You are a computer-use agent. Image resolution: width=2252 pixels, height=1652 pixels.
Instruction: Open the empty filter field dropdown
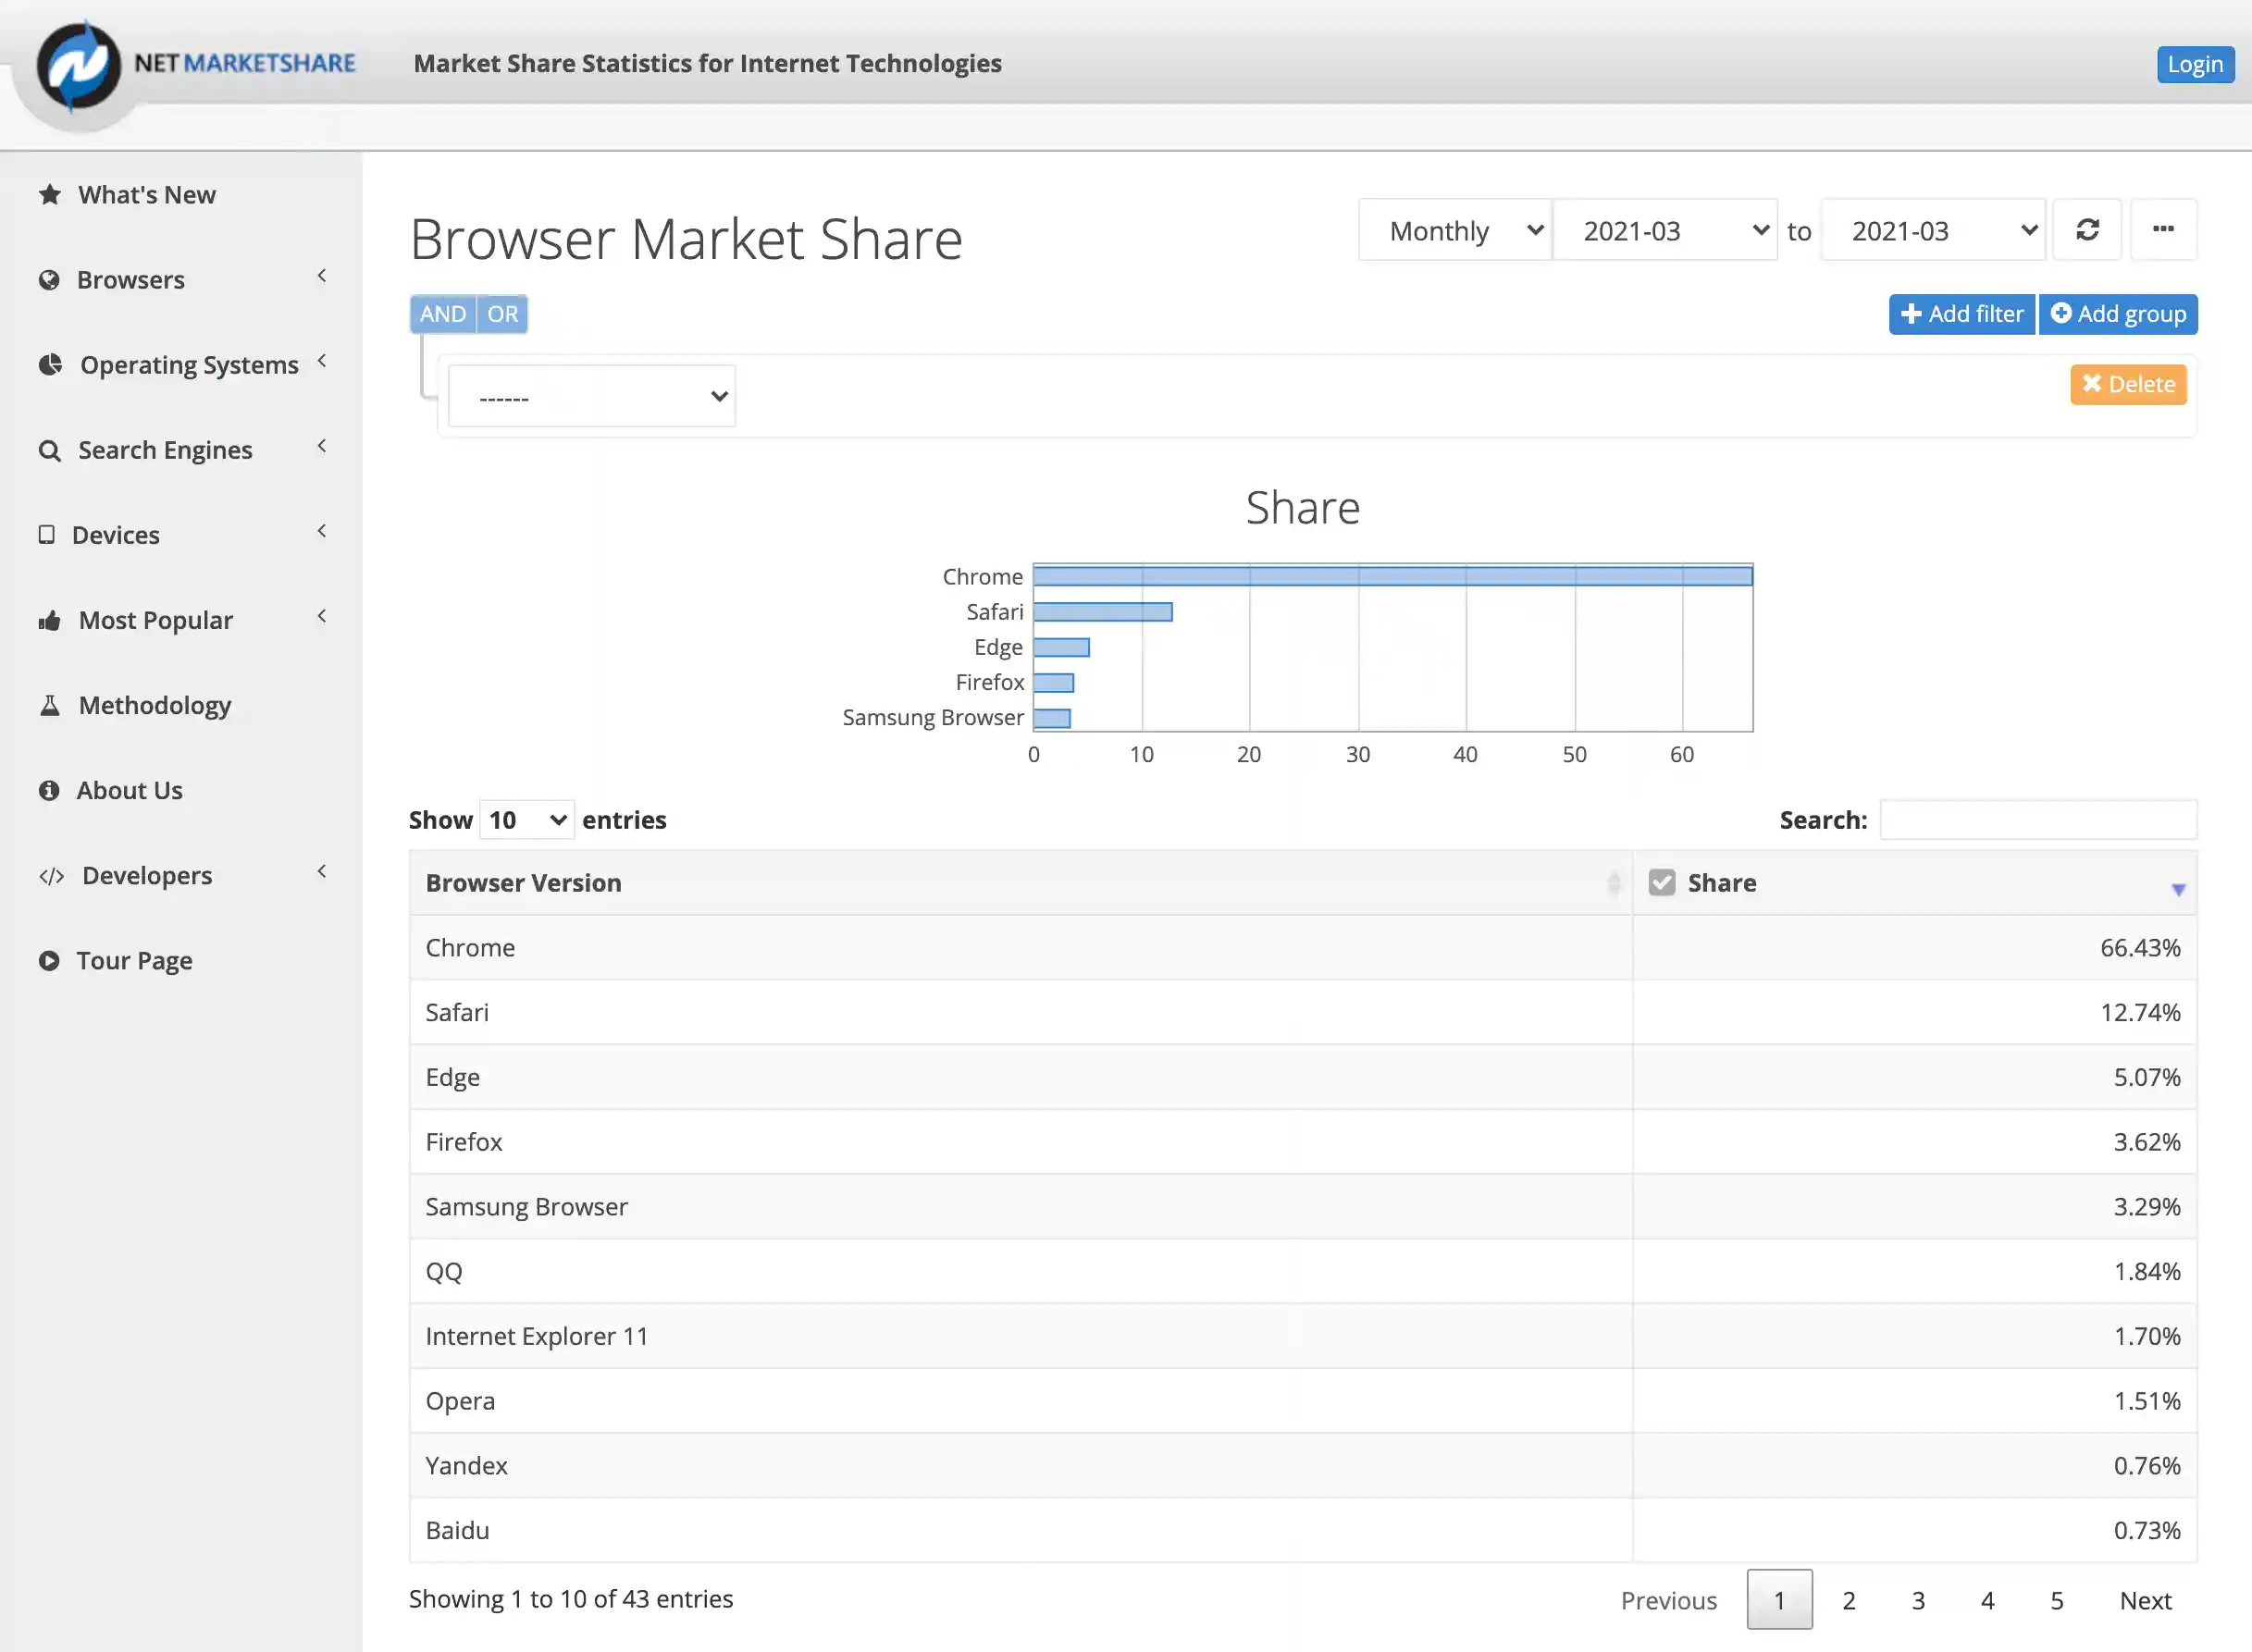(592, 397)
